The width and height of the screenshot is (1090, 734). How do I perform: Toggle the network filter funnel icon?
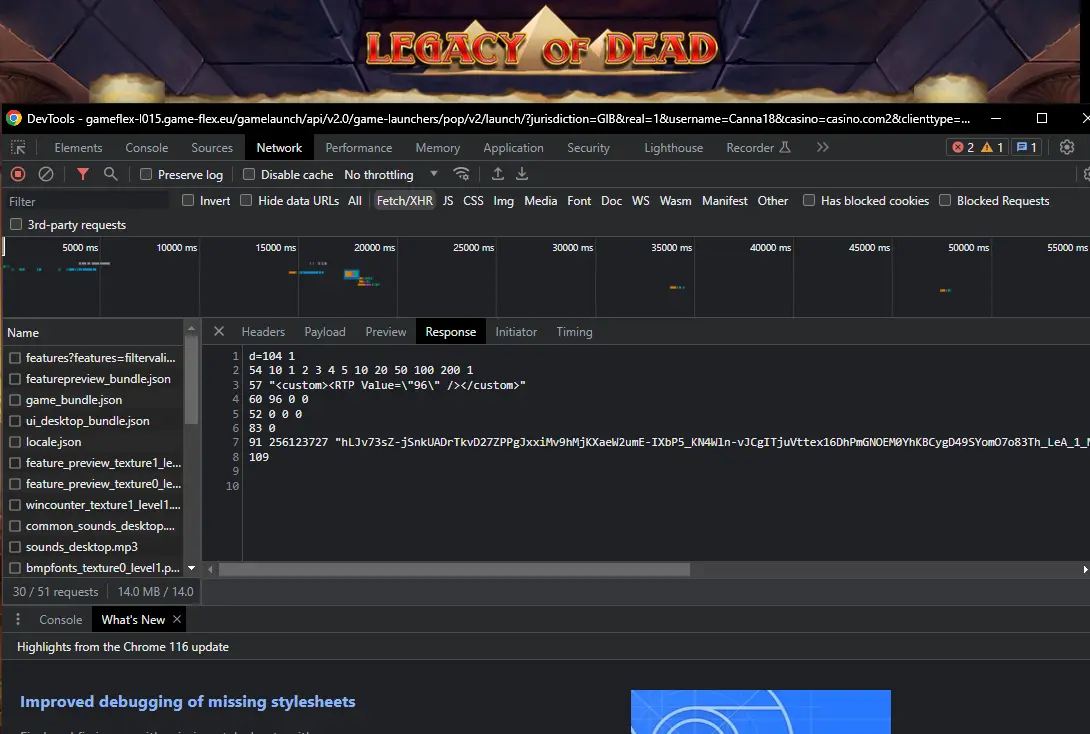click(x=83, y=174)
